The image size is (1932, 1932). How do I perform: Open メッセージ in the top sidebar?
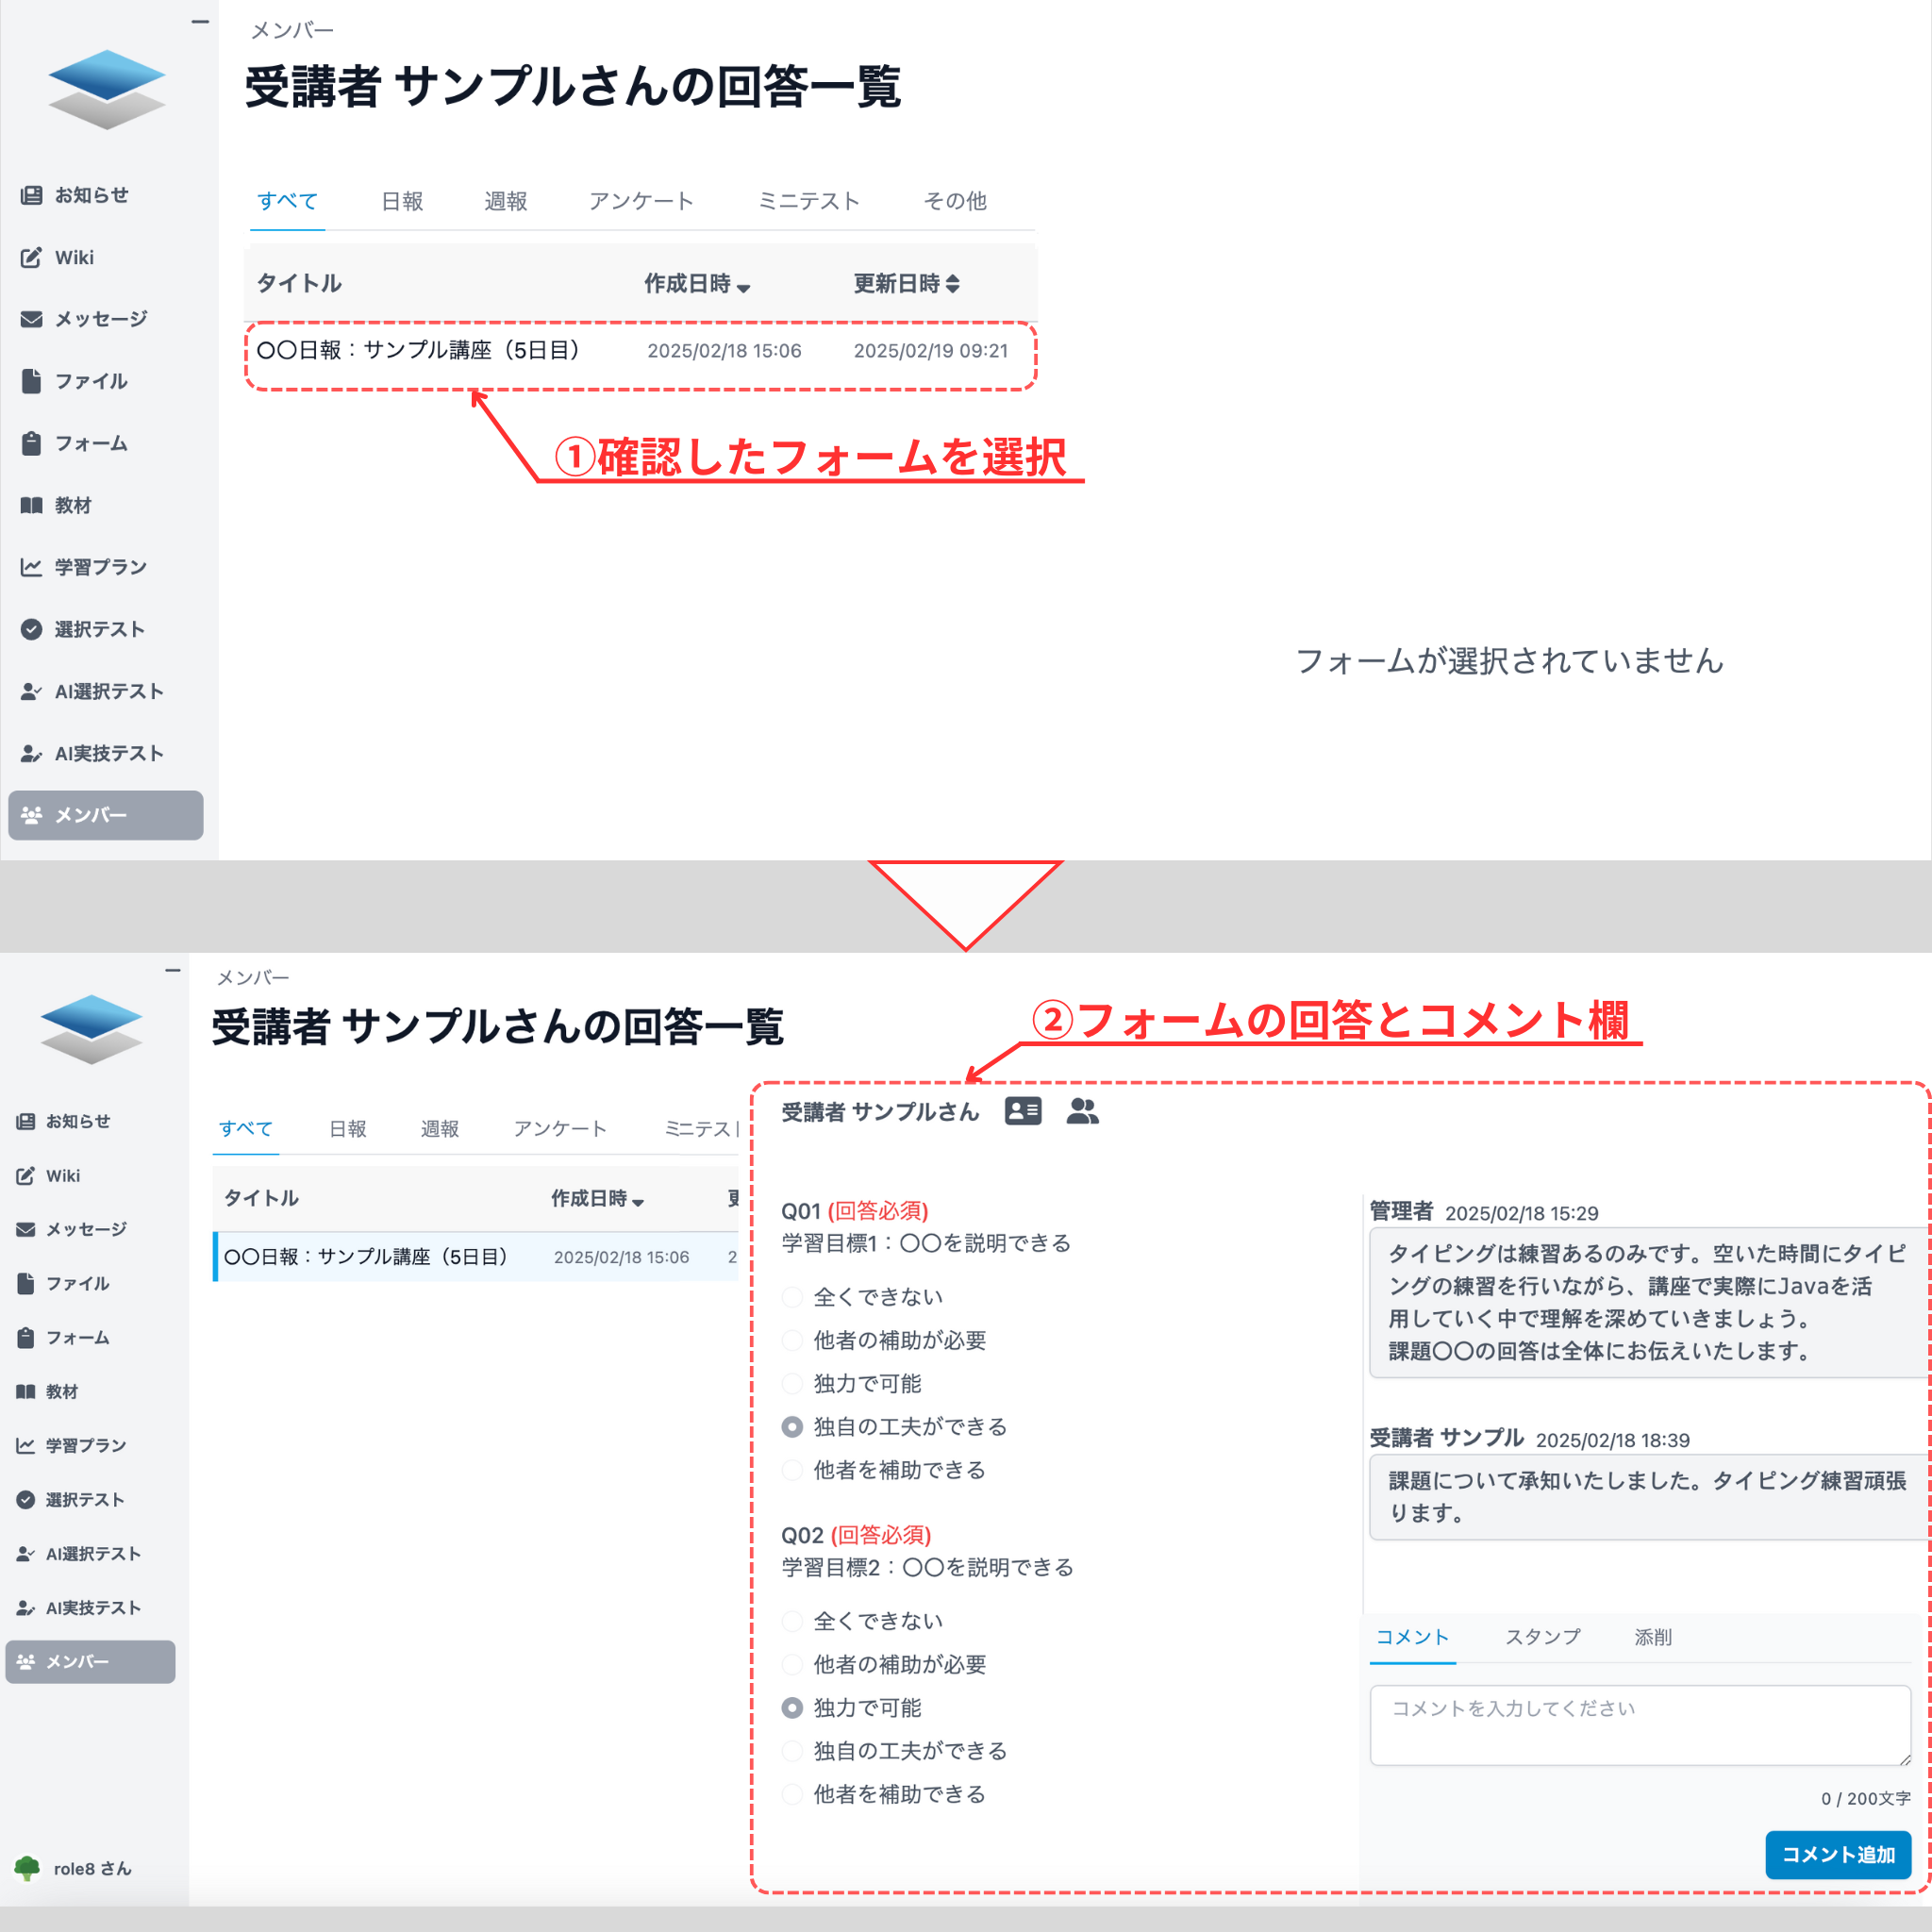click(100, 319)
